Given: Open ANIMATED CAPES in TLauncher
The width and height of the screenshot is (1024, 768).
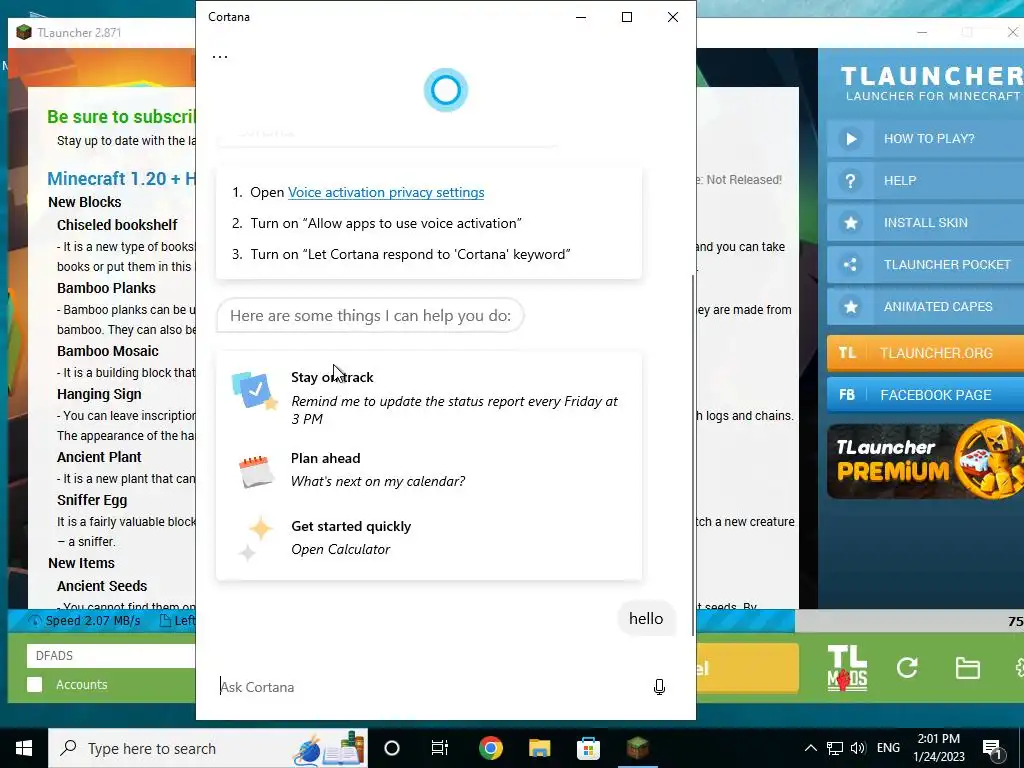Looking at the screenshot, I should [x=925, y=306].
